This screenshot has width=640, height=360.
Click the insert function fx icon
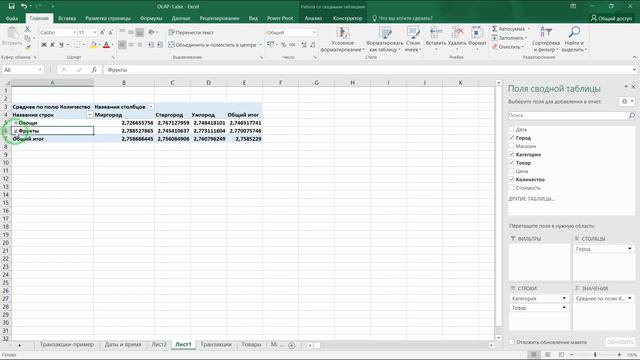94,70
